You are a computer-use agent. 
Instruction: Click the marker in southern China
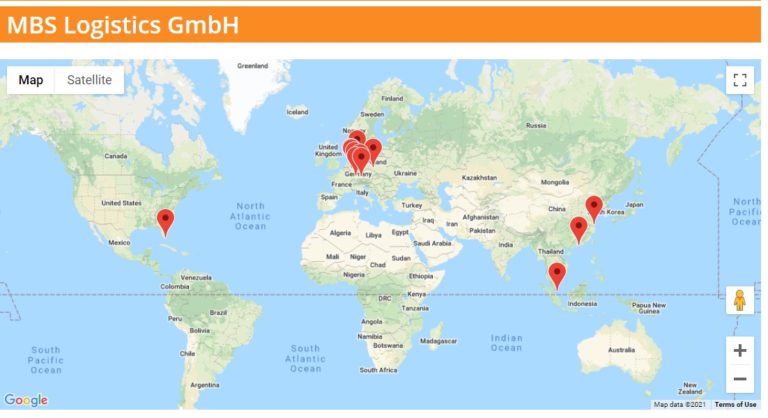pyautogui.click(x=579, y=230)
